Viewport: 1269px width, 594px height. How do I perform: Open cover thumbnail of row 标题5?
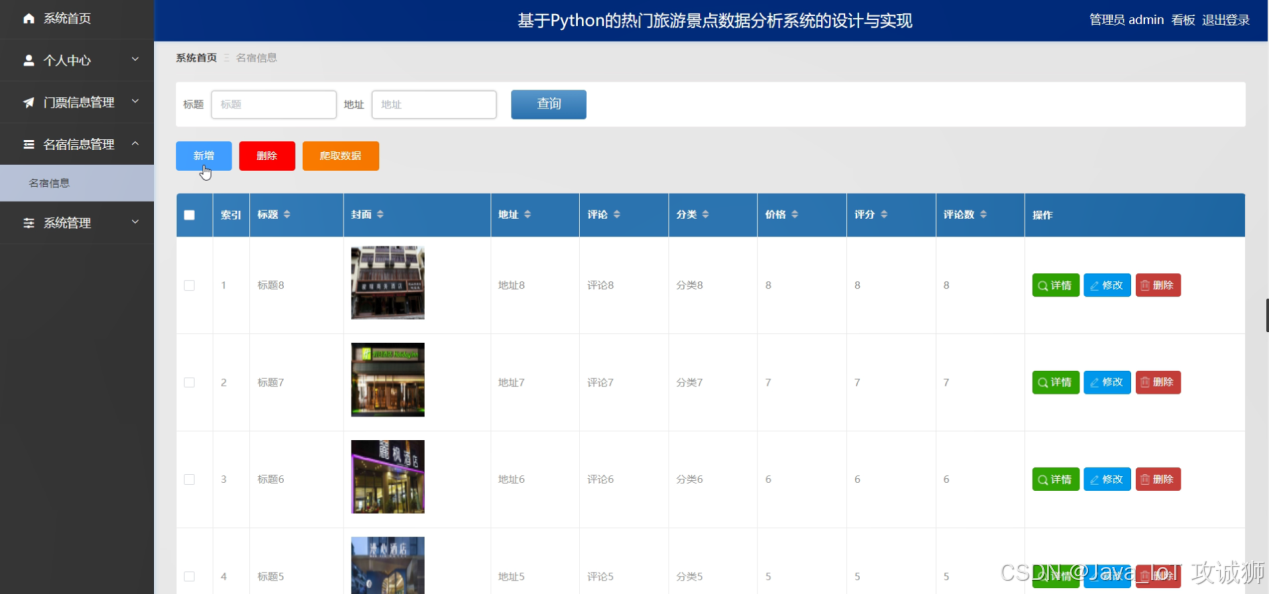pyautogui.click(x=388, y=565)
